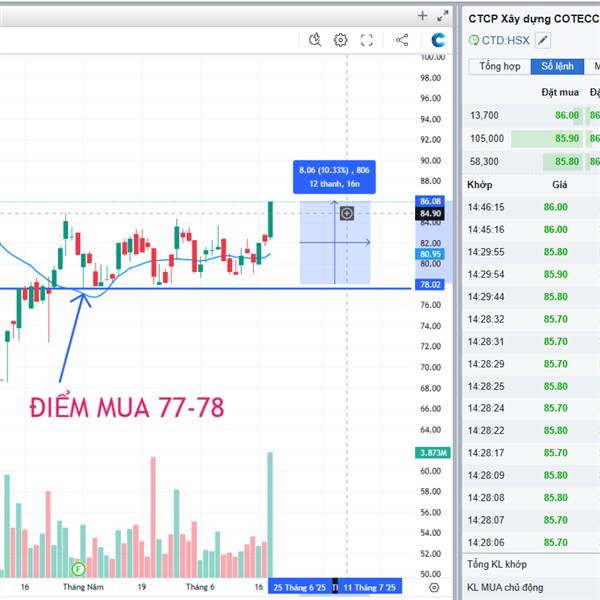This screenshot has height=600, width=600.
Task: Click the blue C logo icon
Action: pyautogui.click(x=438, y=40)
